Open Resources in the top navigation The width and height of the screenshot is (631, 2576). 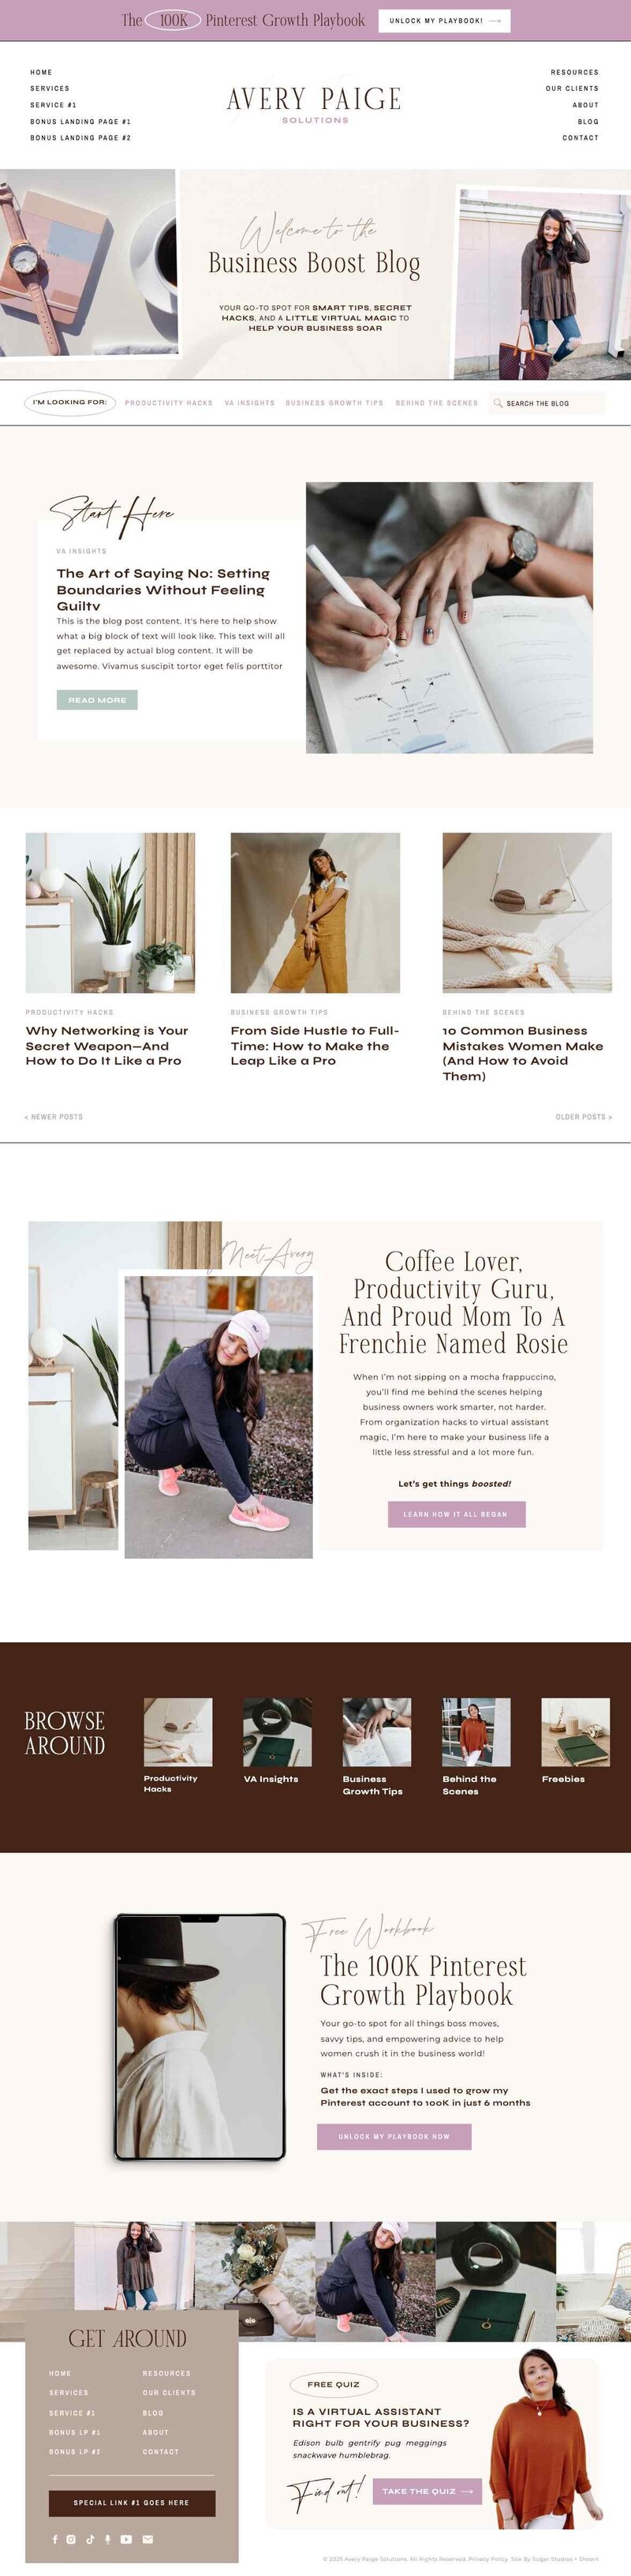point(574,72)
